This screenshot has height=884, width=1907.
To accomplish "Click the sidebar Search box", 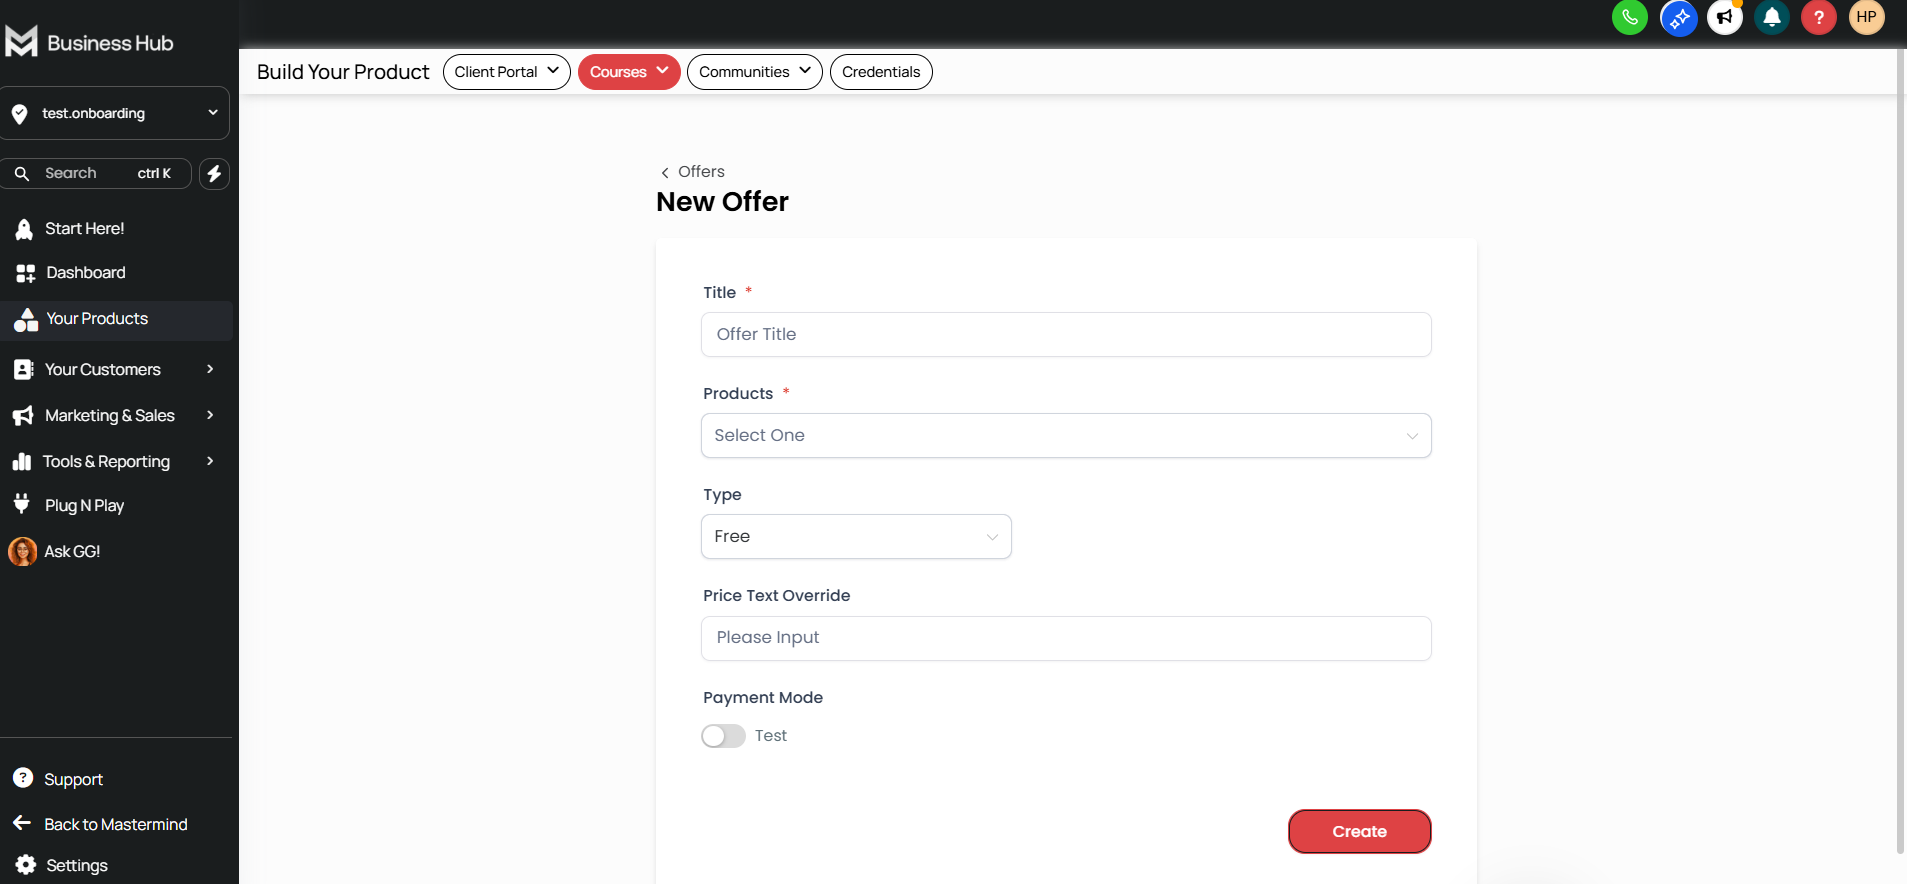I will point(96,173).
